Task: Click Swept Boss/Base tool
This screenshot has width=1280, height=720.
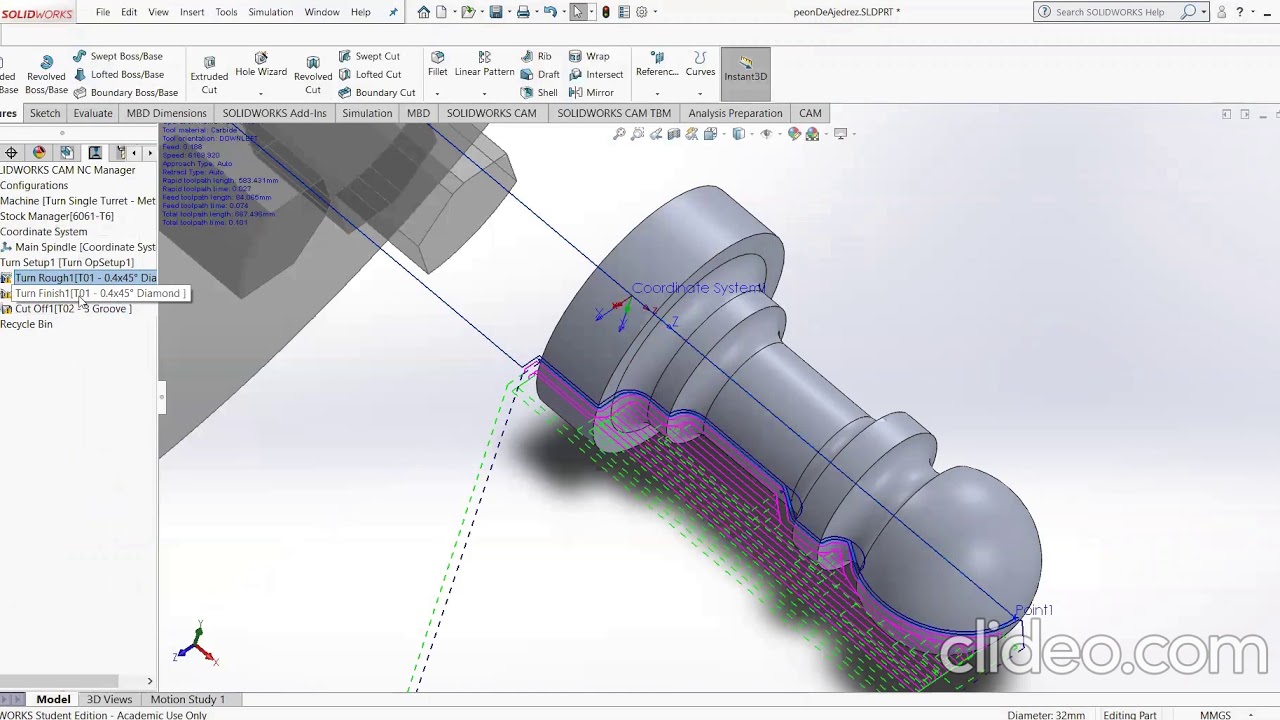Action: tap(118, 56)
